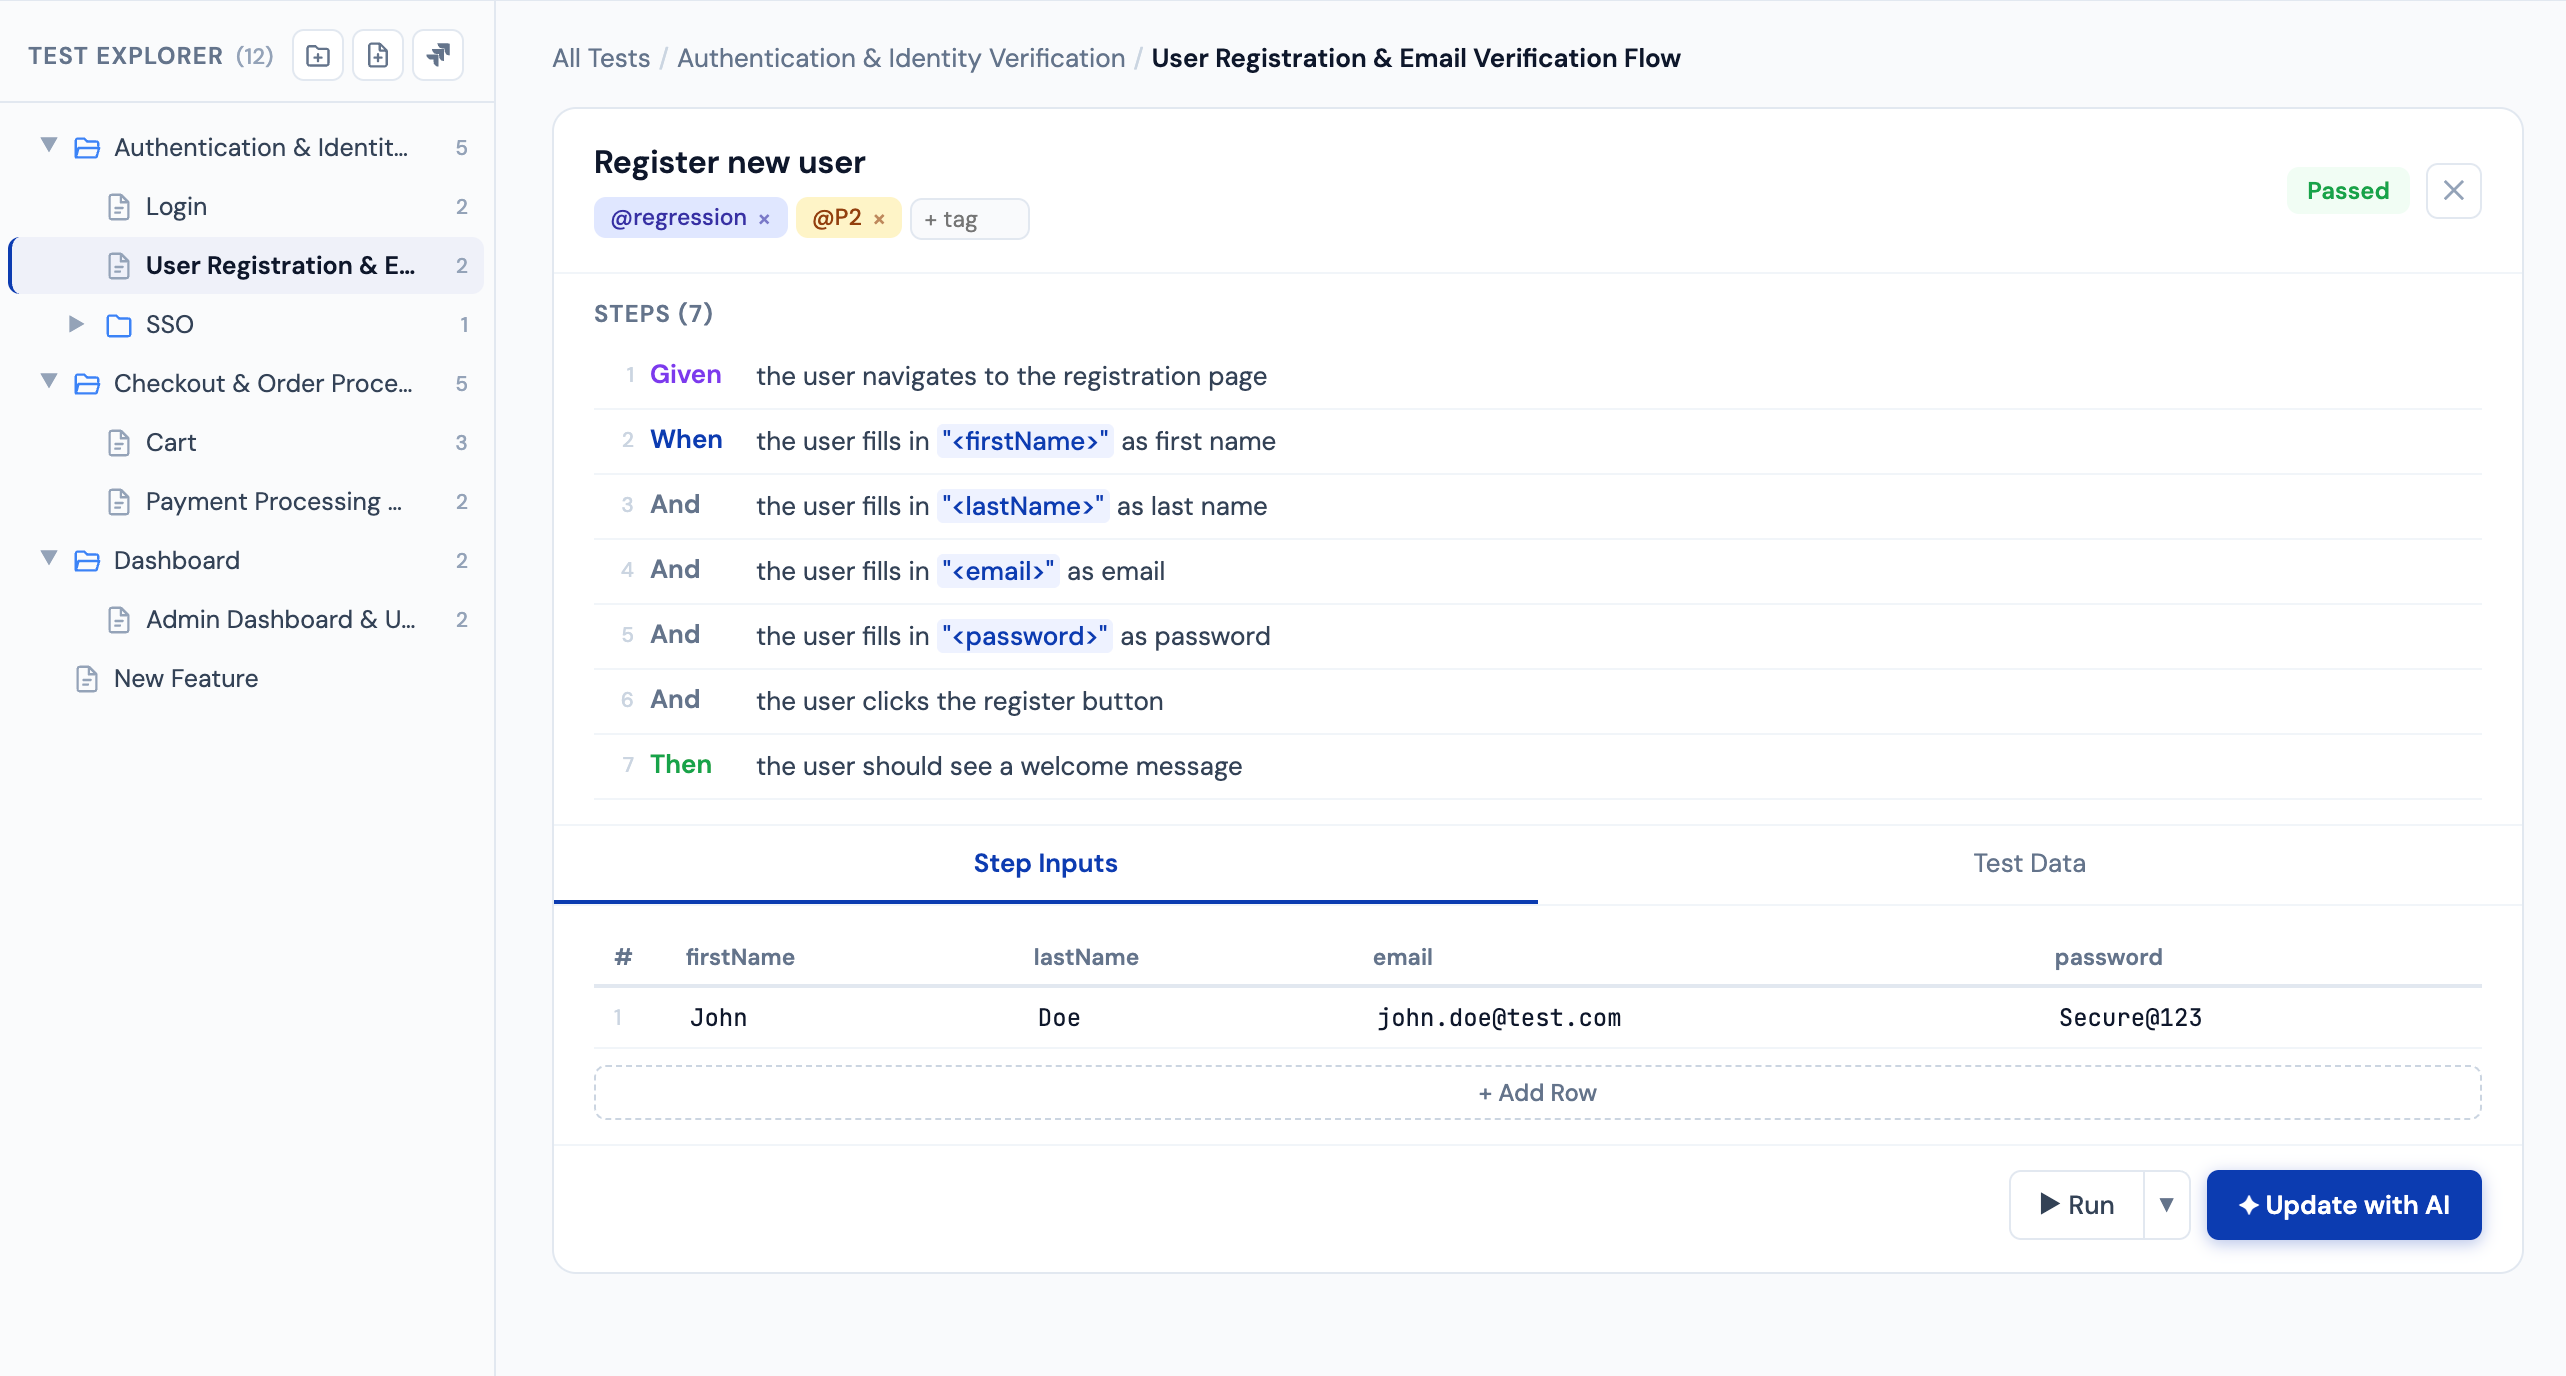The image size is (2566, 1376).
Task: Click the SSO folder icon
Action: pos(119,325)
